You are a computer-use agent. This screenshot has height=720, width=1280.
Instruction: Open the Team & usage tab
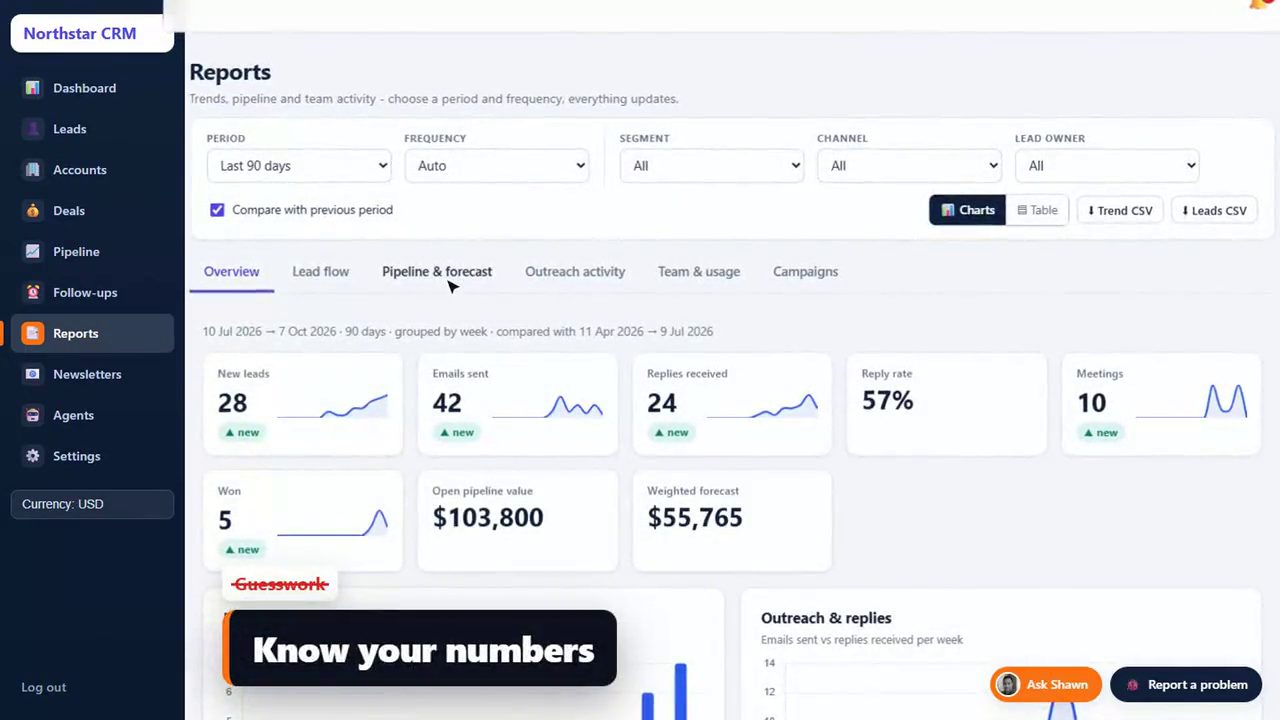(699, 272)
